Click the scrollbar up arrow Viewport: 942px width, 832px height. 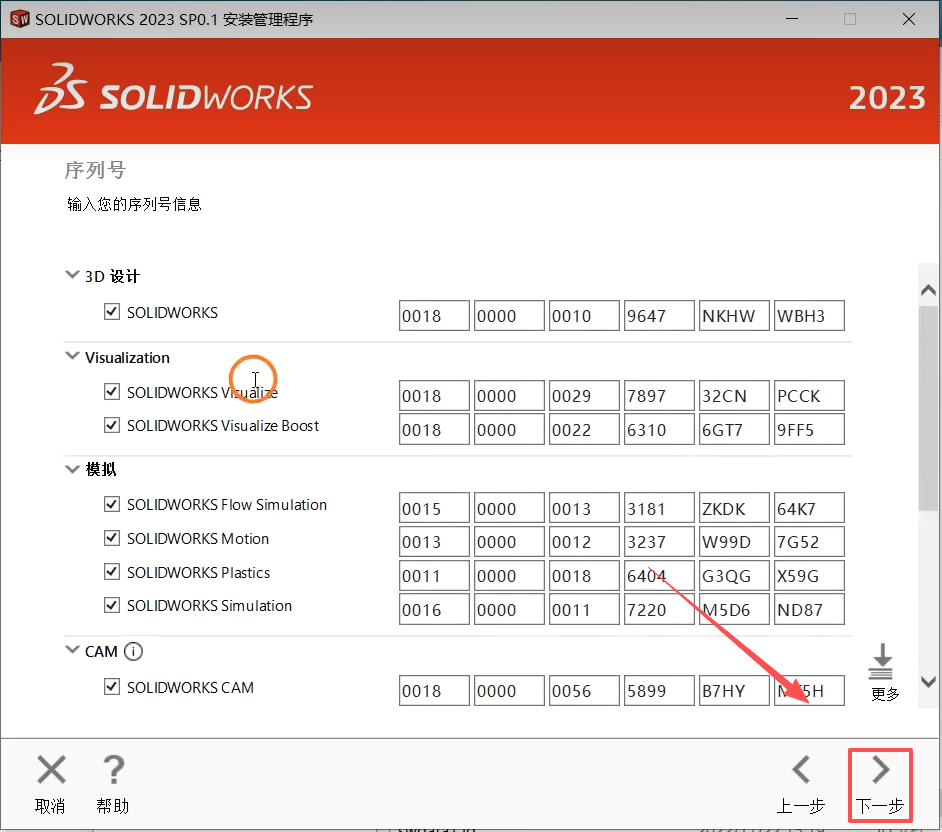[927, 289]
